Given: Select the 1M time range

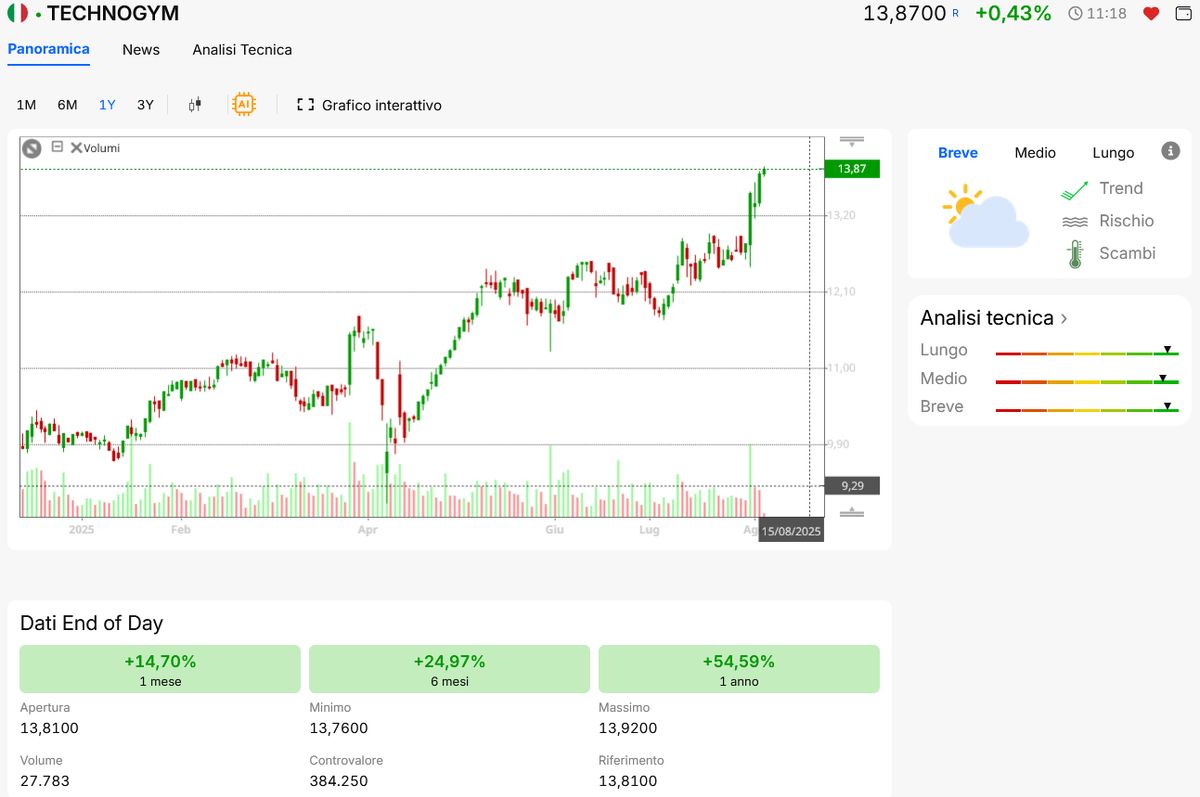Looking at the screenshot, I should pyautogui.click(x=26, y=105).
